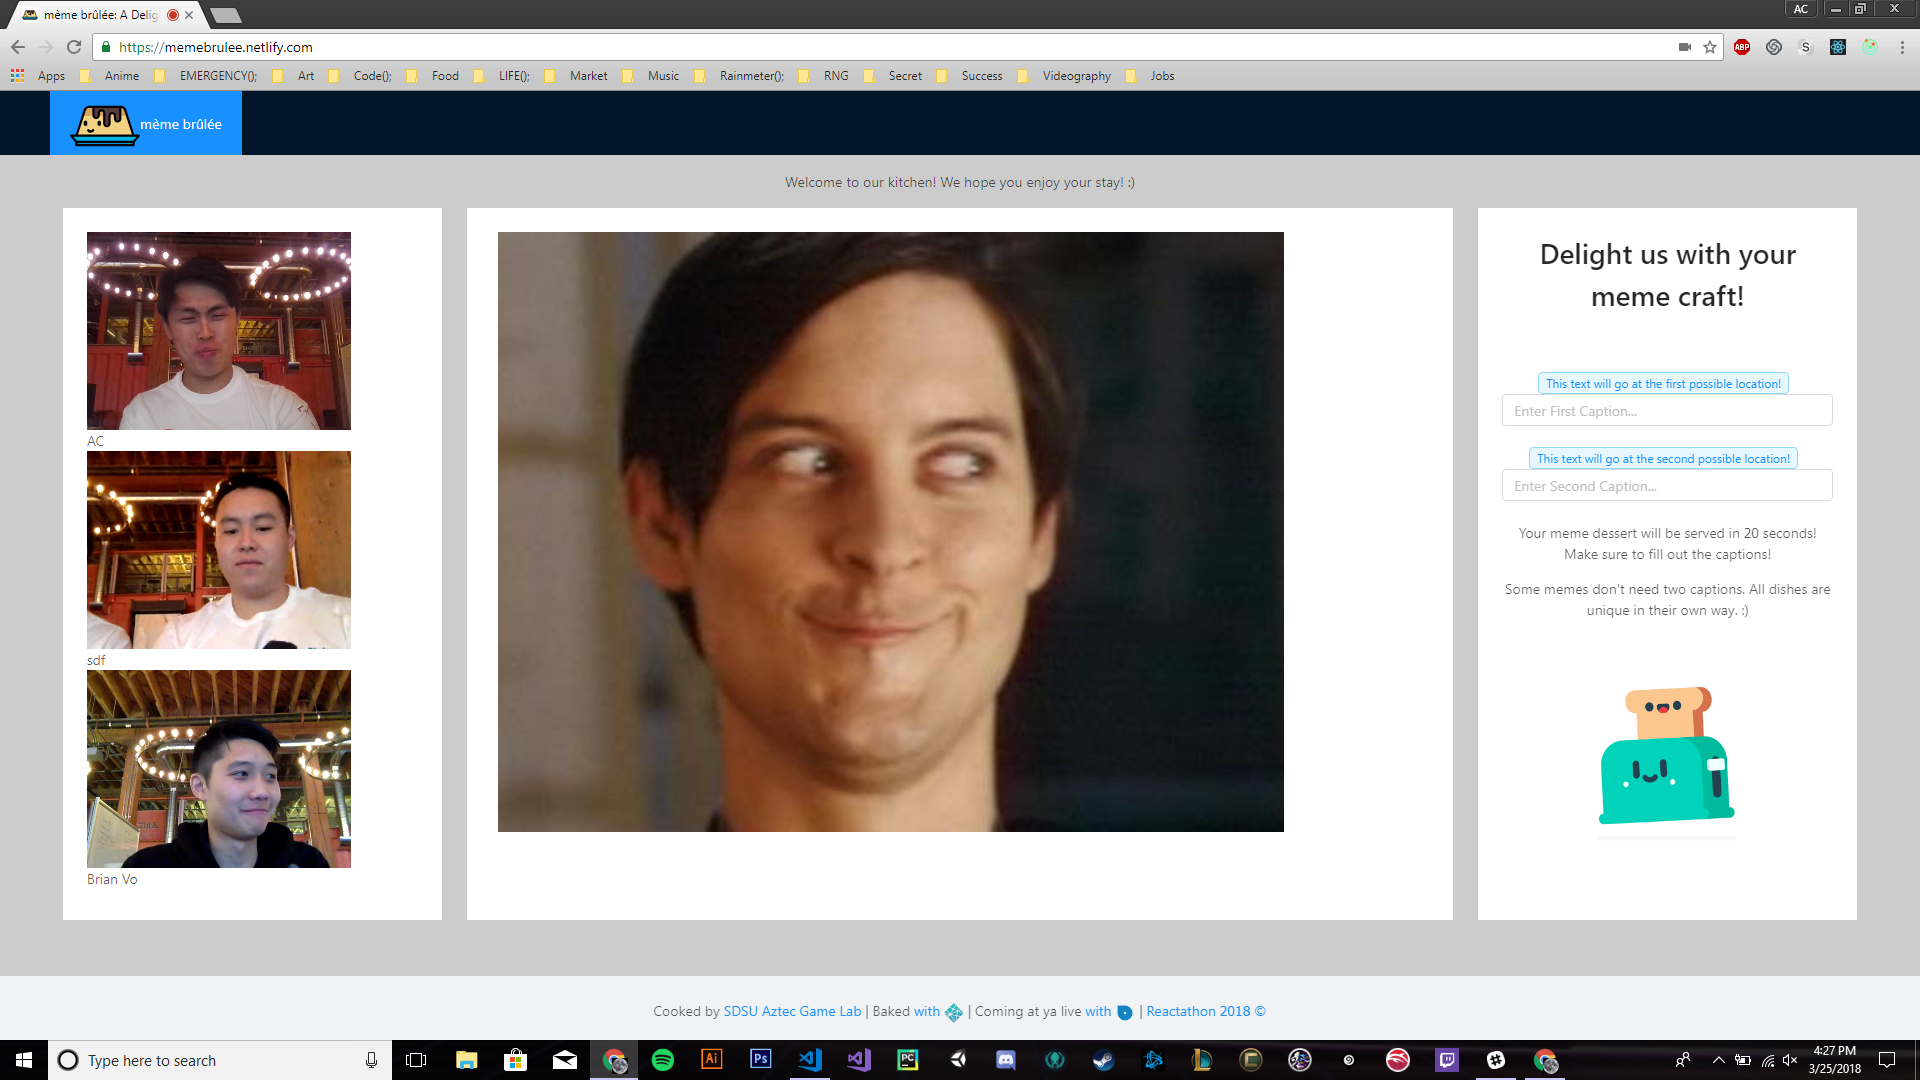Screen dimensions: 1920x1080
Task: Click the Adblock Plus extension icon
Action: [x=1742, y=47]
